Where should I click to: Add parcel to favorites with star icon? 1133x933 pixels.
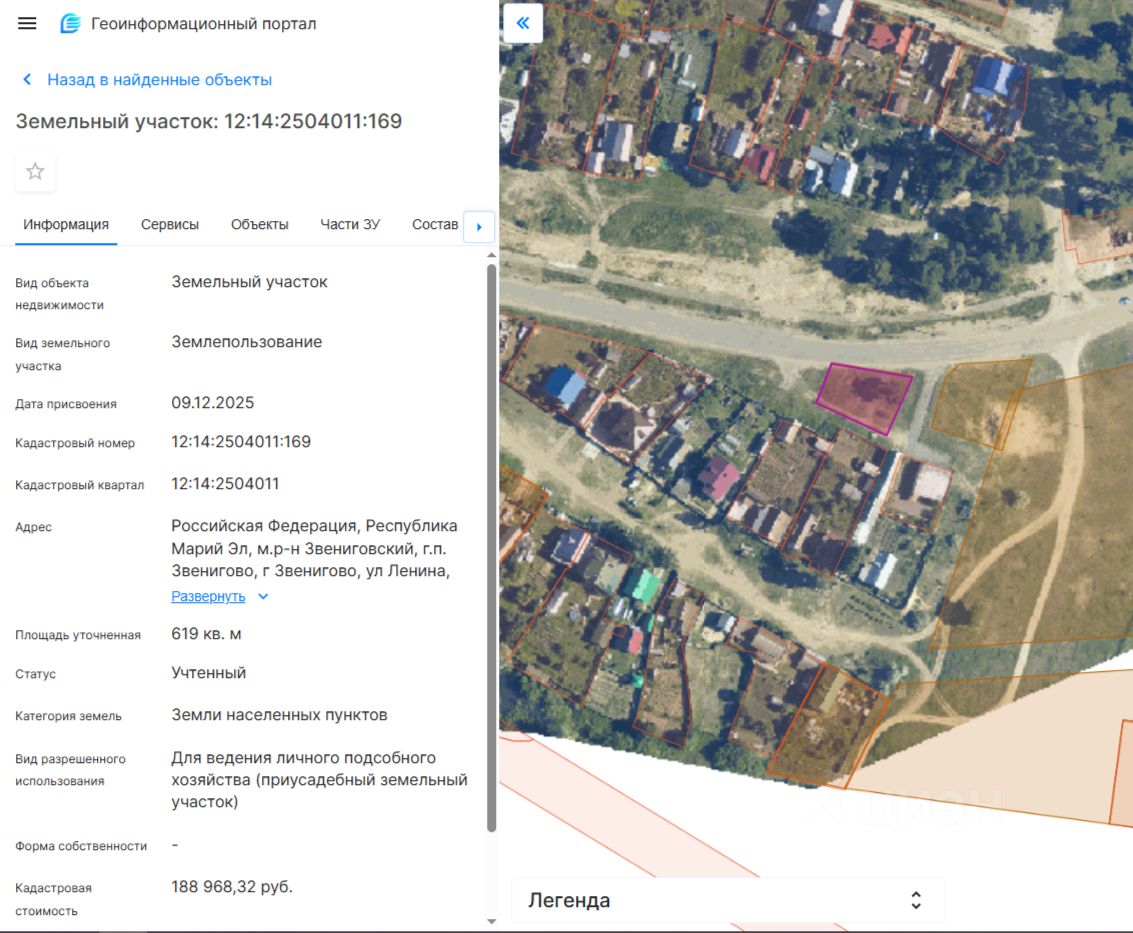[x=35, y=171]
